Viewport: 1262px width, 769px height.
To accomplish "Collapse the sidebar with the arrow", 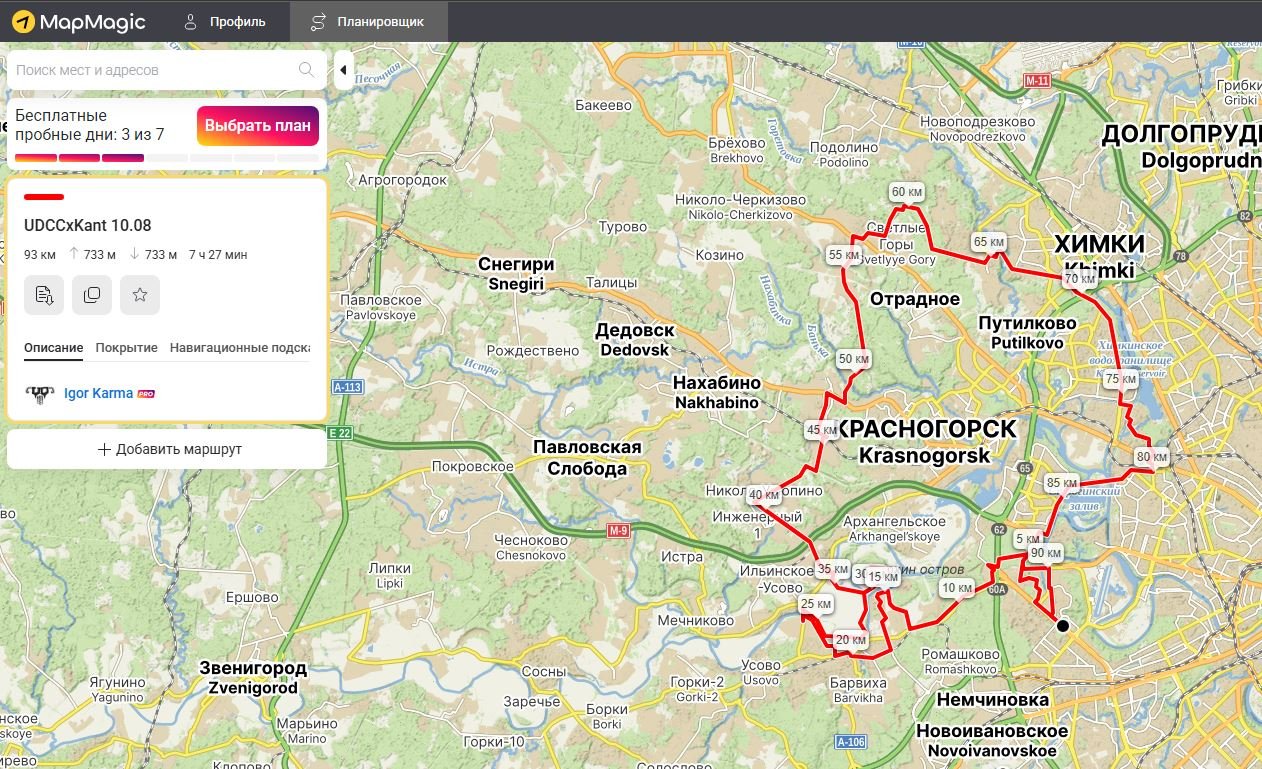I will (x=343, y=70).
